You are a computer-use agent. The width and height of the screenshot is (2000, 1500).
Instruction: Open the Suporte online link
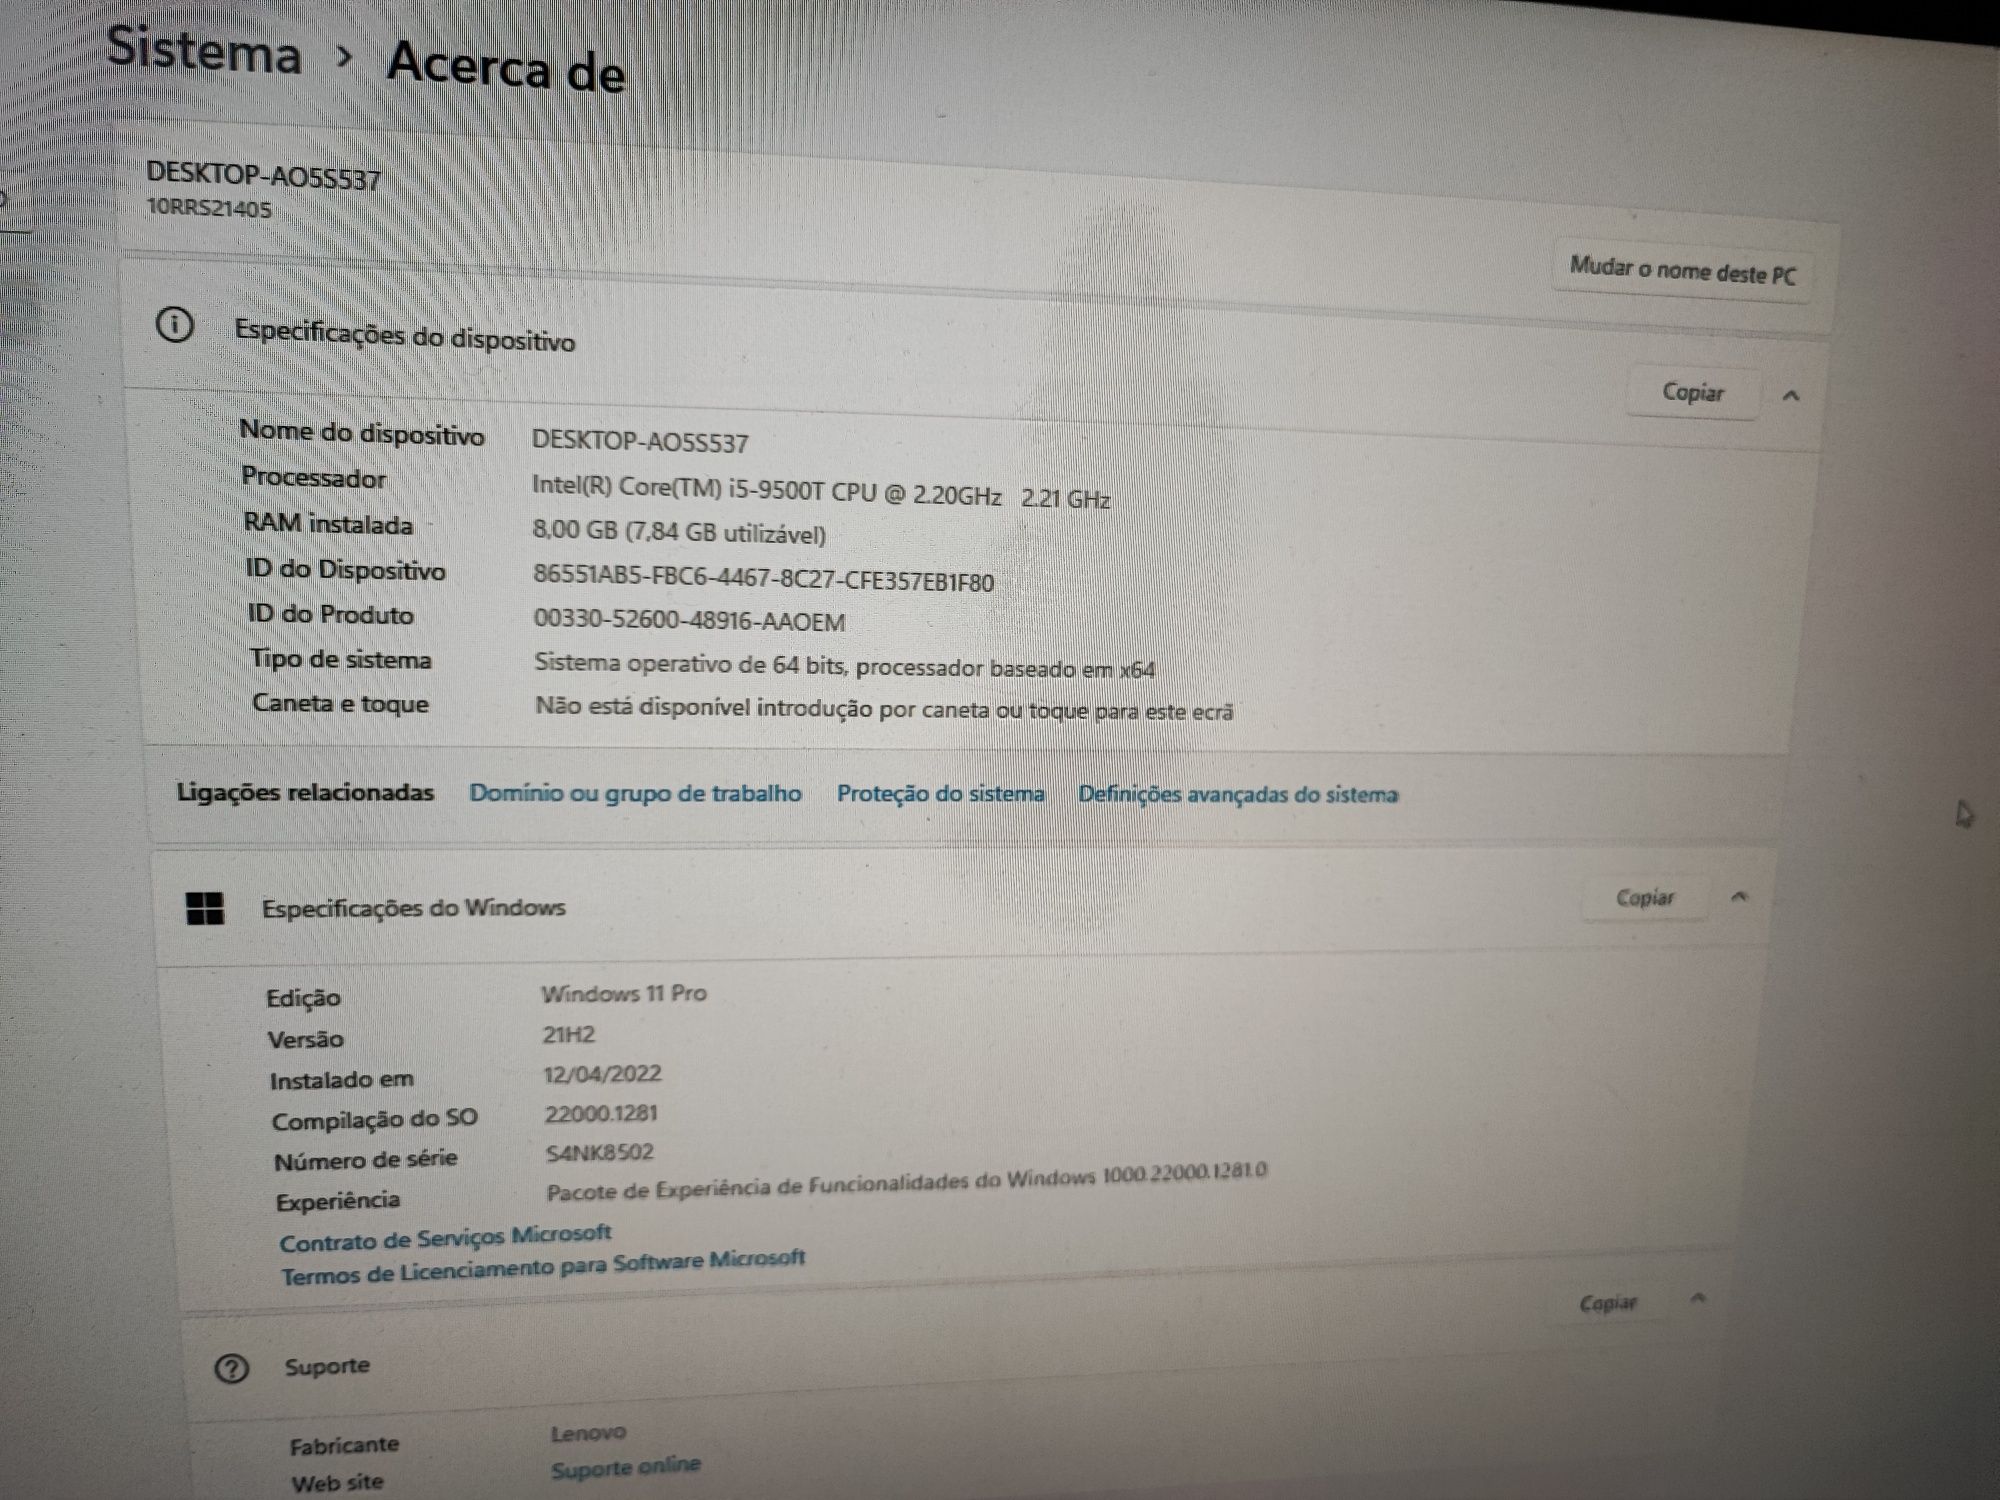tap(626, 1468)
